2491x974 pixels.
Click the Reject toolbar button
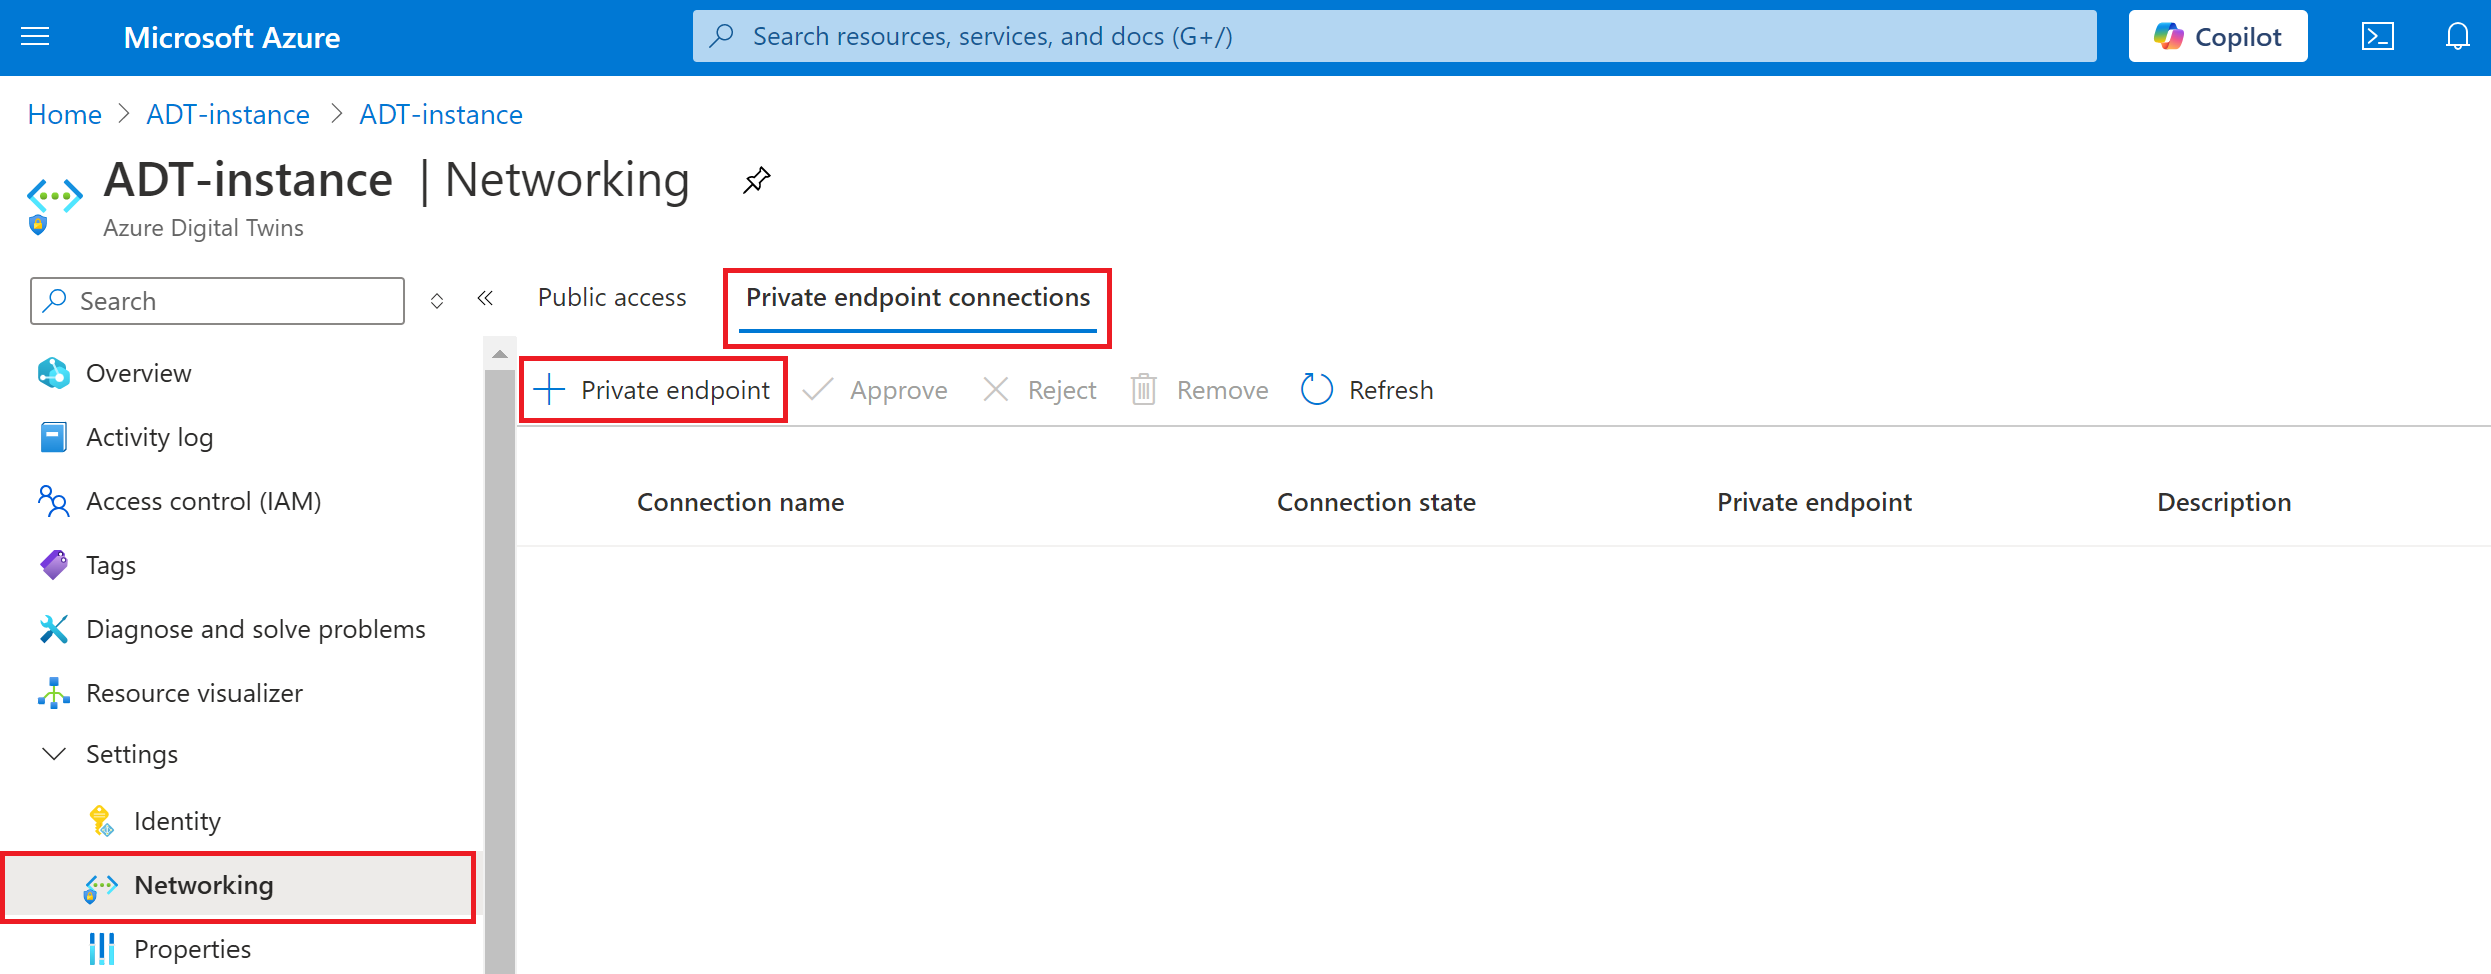click(x=1040, y=390)
